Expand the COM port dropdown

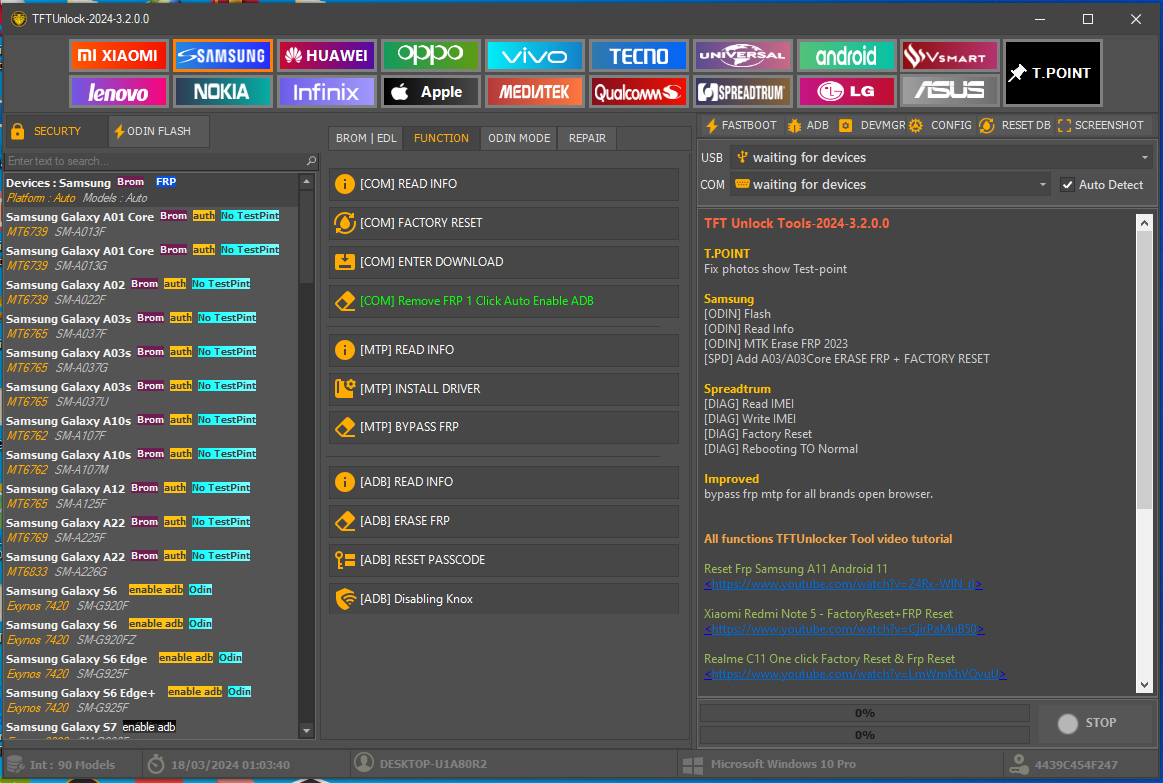pos(1043,185)
